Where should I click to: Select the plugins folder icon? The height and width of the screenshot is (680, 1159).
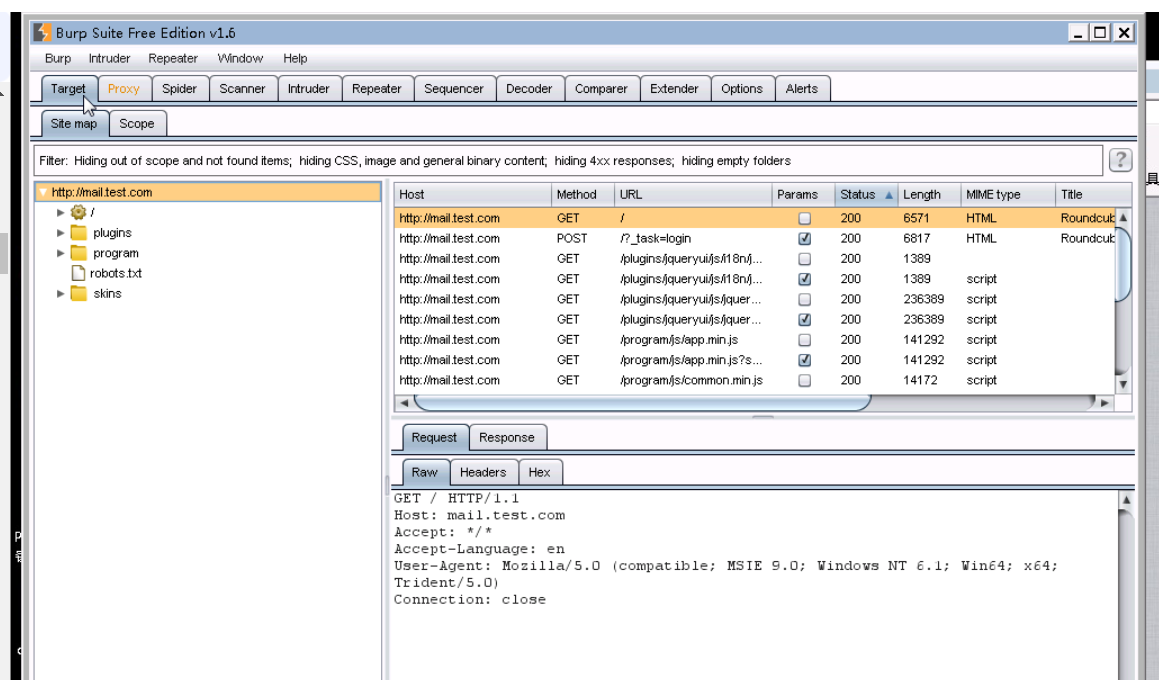coord(79,233)
